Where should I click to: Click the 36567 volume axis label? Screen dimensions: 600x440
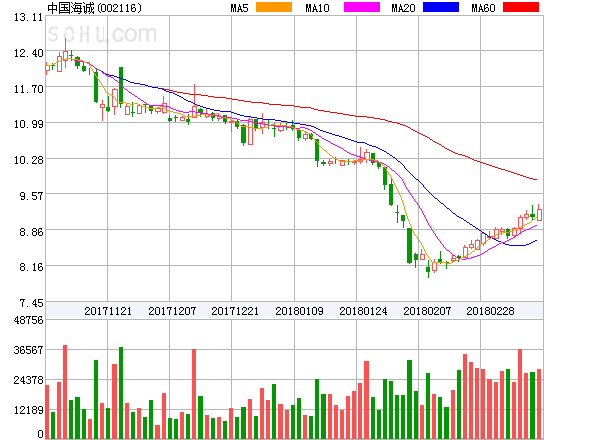click(x=28, y=350)
